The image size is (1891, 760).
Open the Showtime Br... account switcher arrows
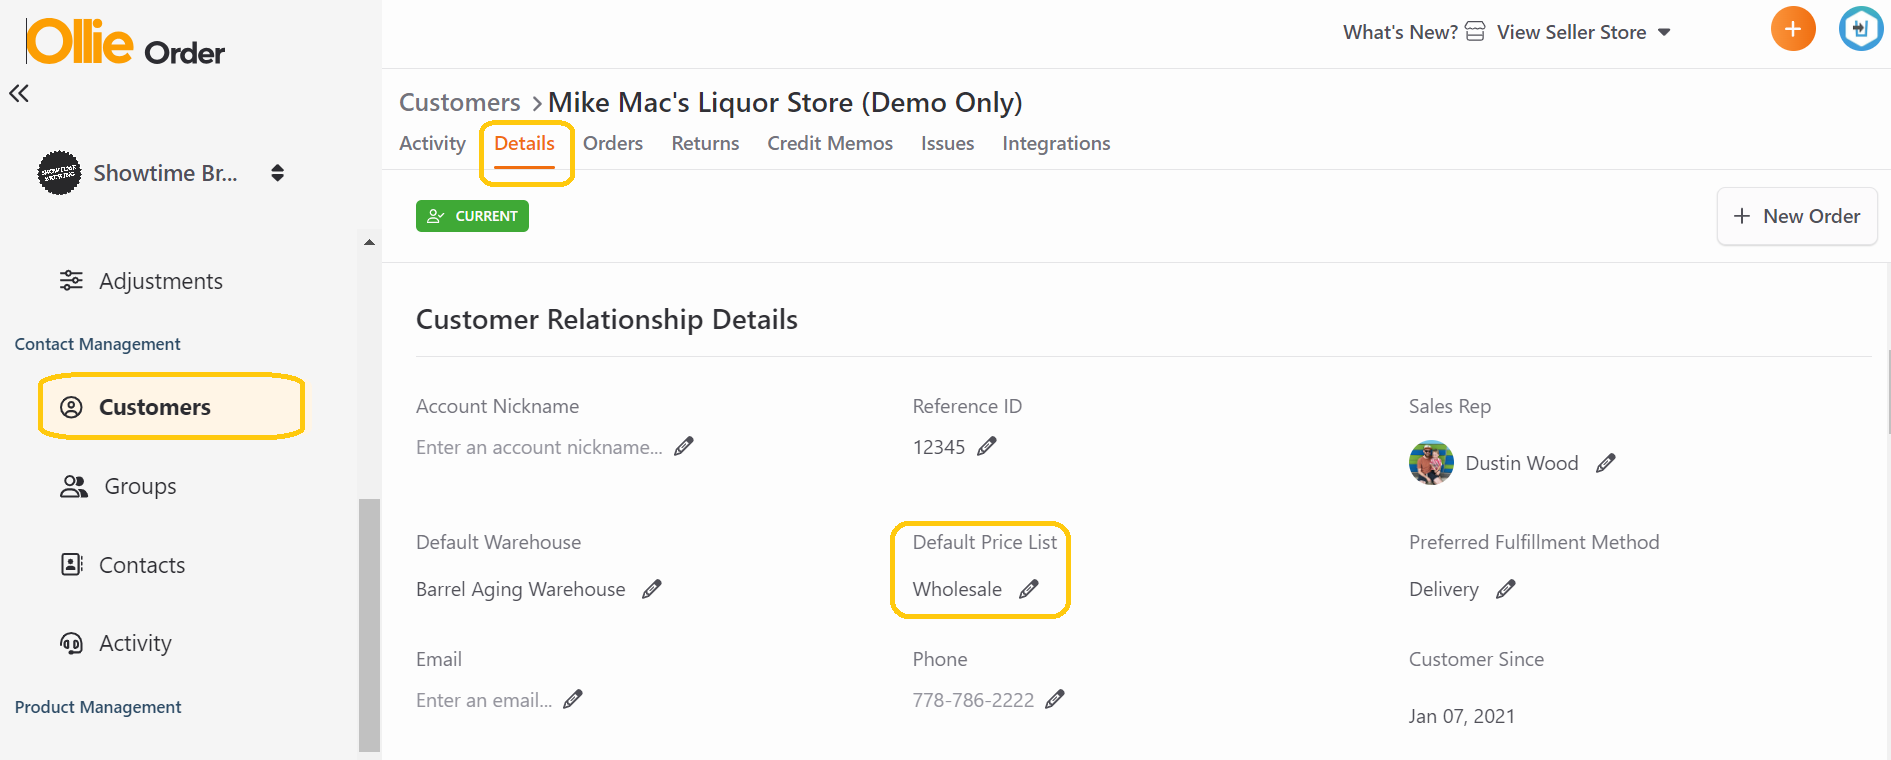(x=277, y=173)
